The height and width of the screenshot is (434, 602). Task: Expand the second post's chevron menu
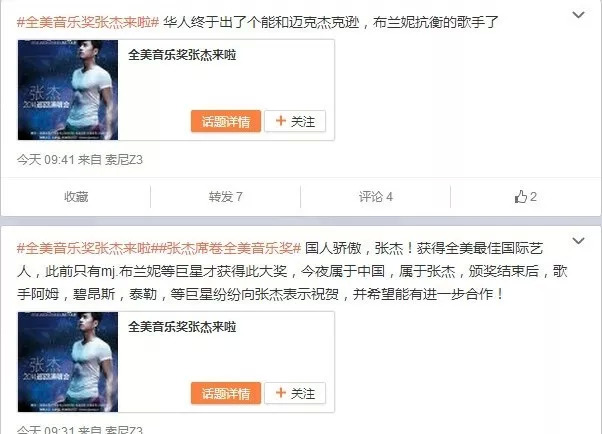(578, 241)
